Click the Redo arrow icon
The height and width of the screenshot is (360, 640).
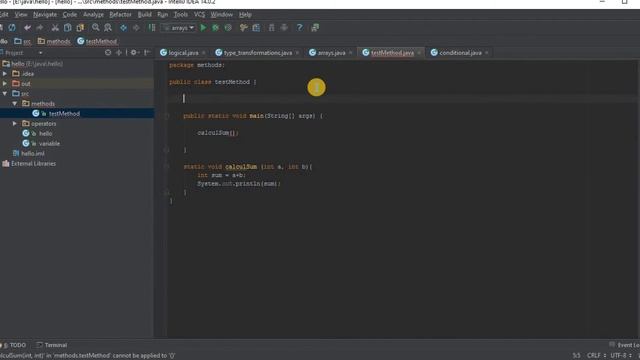[40, 28]
